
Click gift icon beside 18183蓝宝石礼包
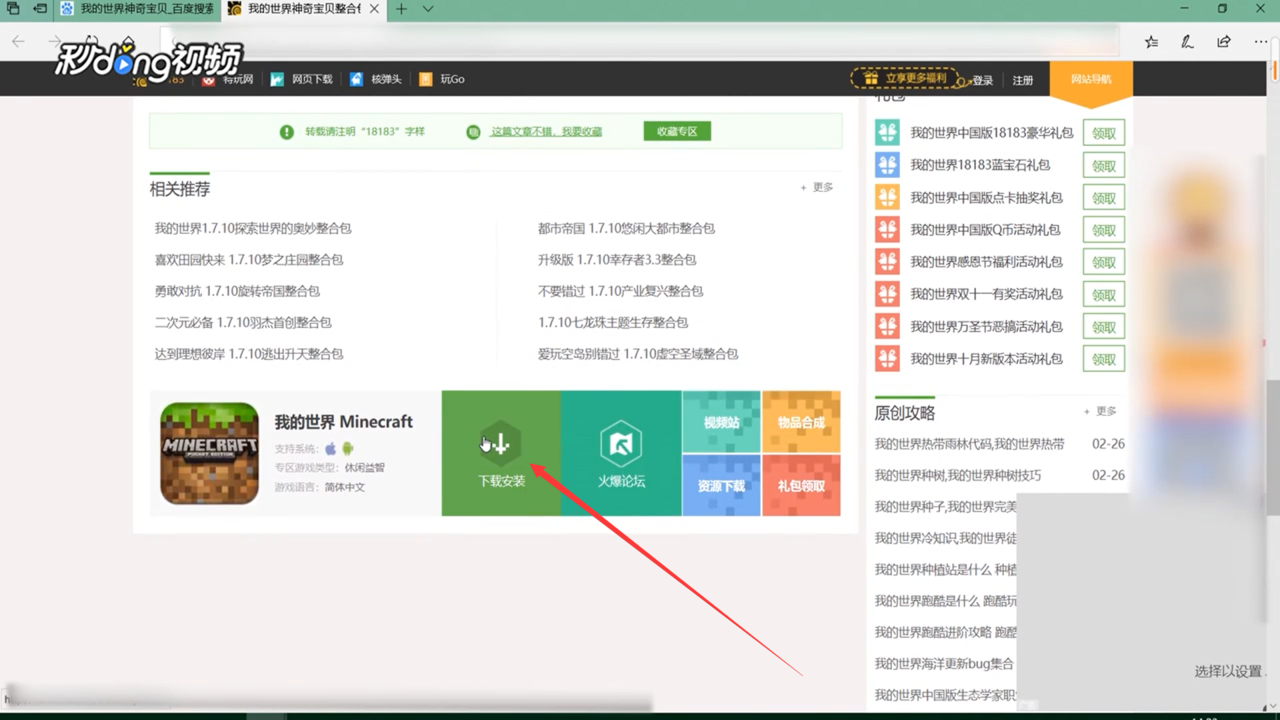point(887,165)
